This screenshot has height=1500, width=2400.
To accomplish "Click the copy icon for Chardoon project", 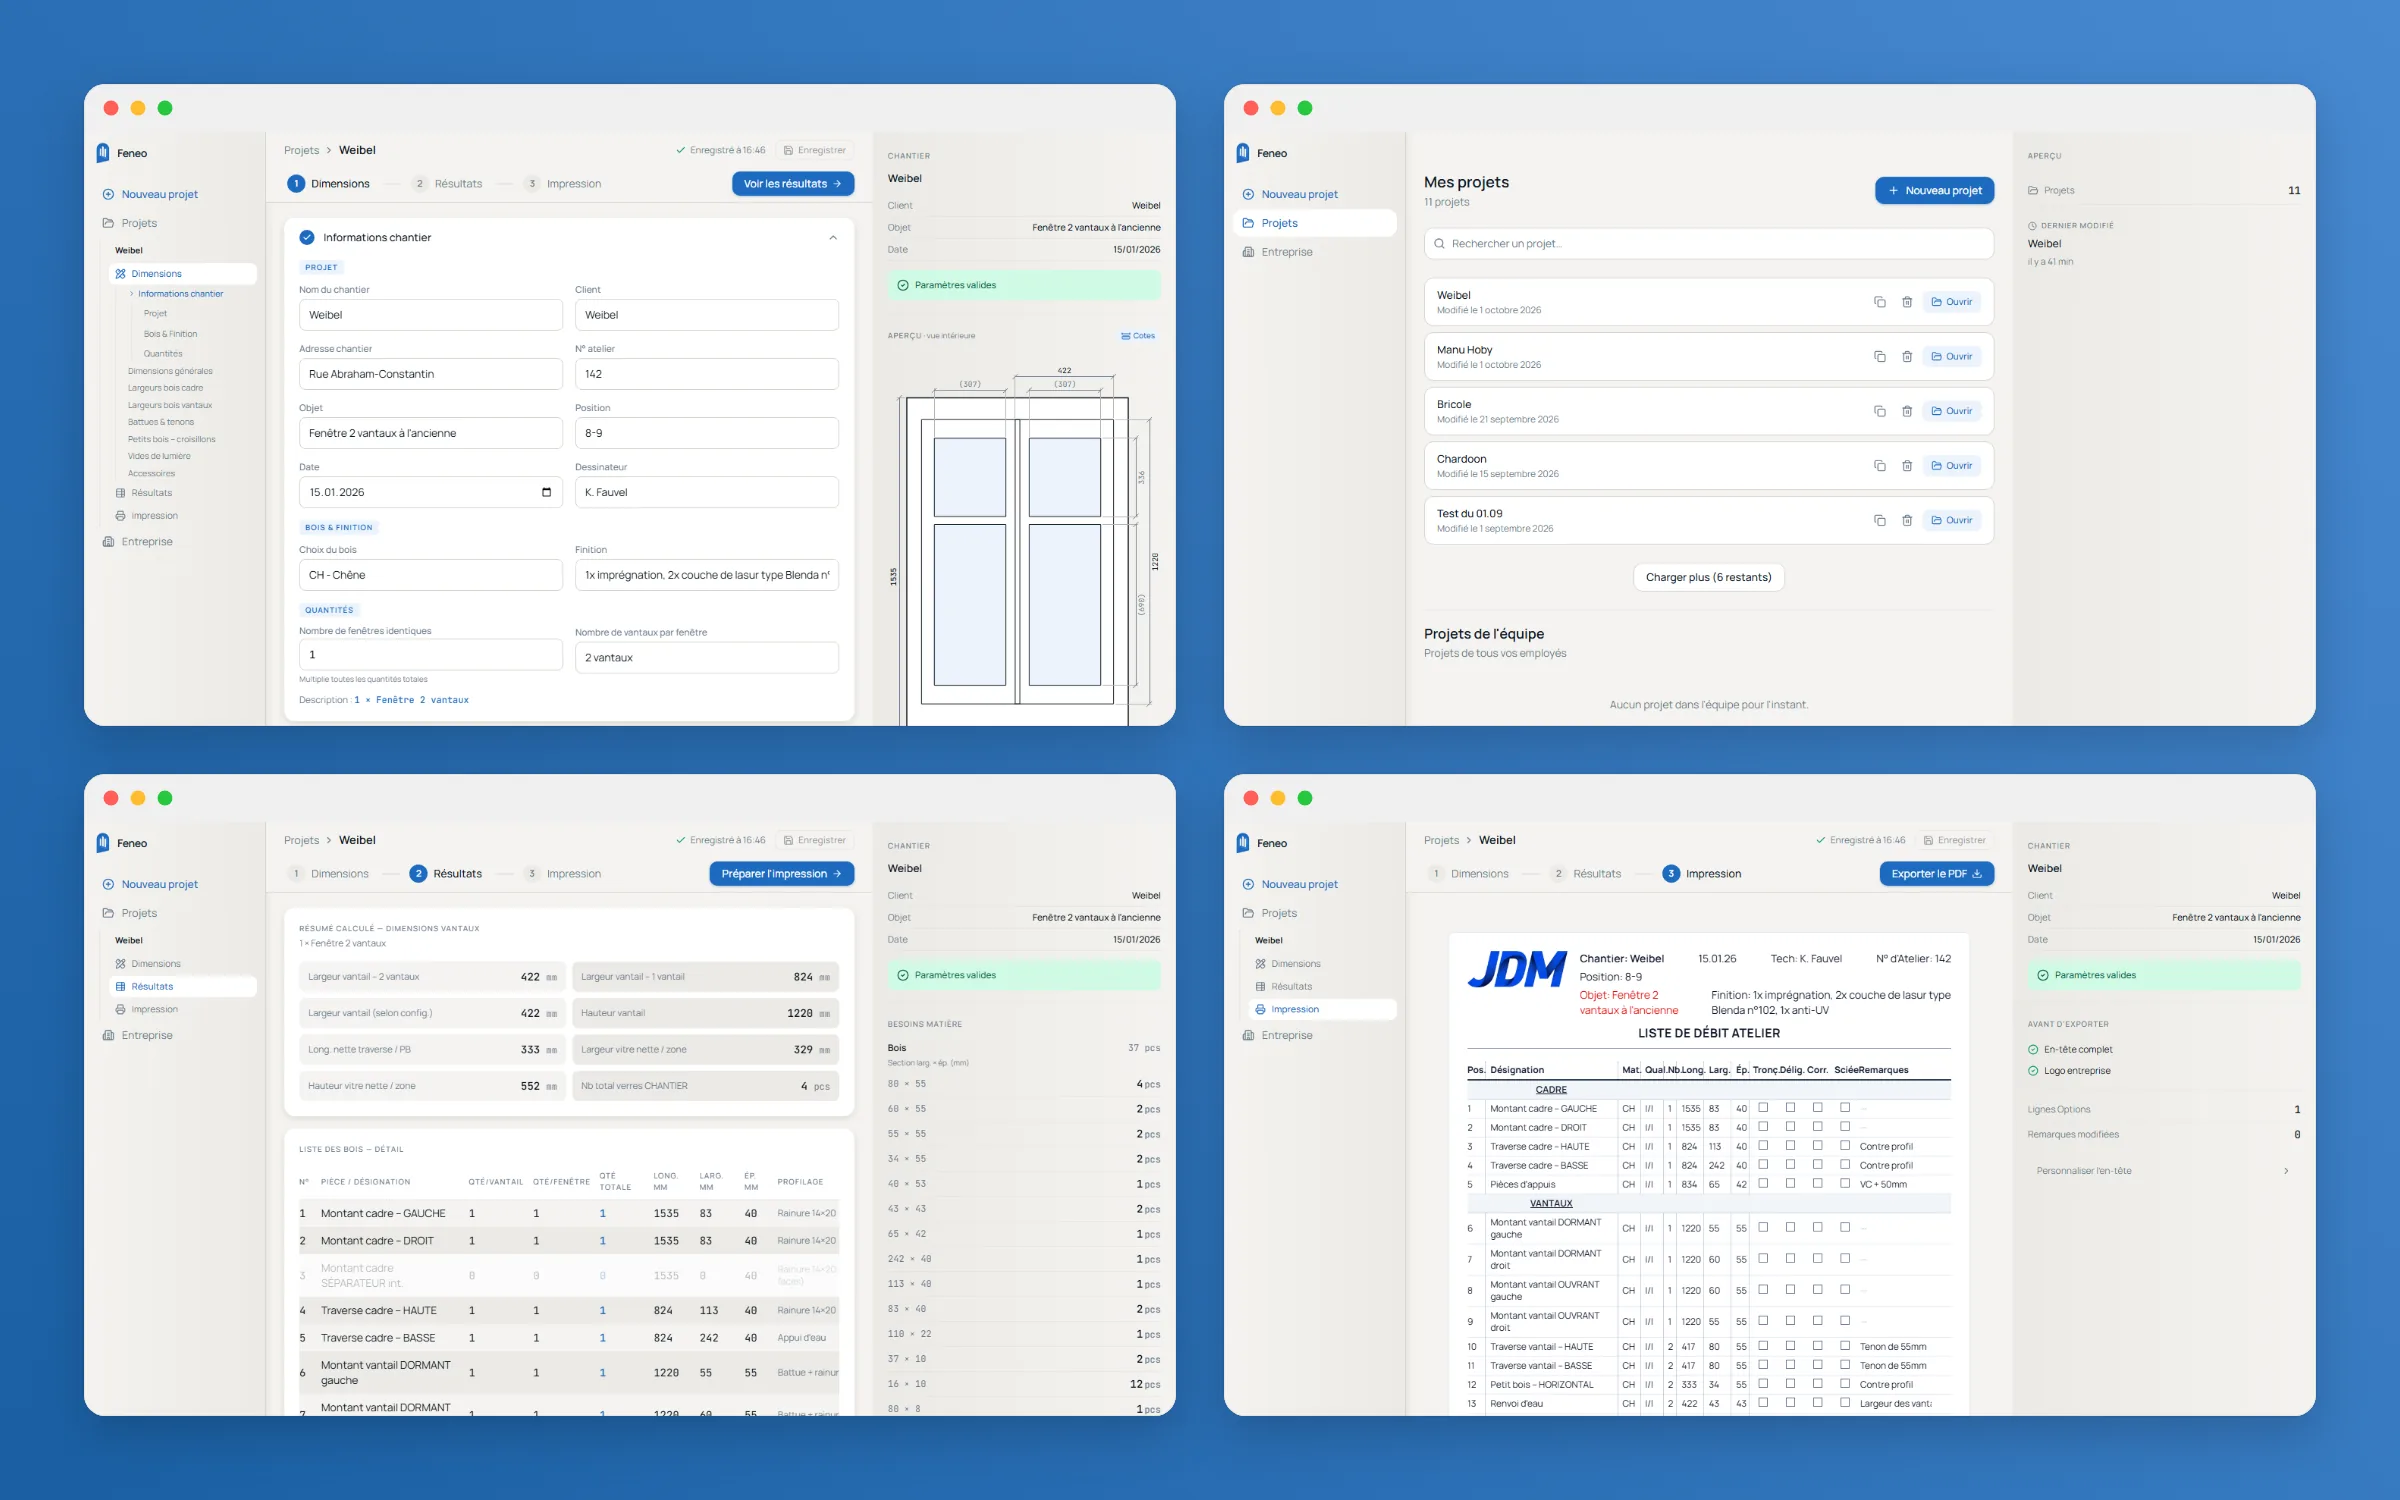I will click(x=1880, y=466).
